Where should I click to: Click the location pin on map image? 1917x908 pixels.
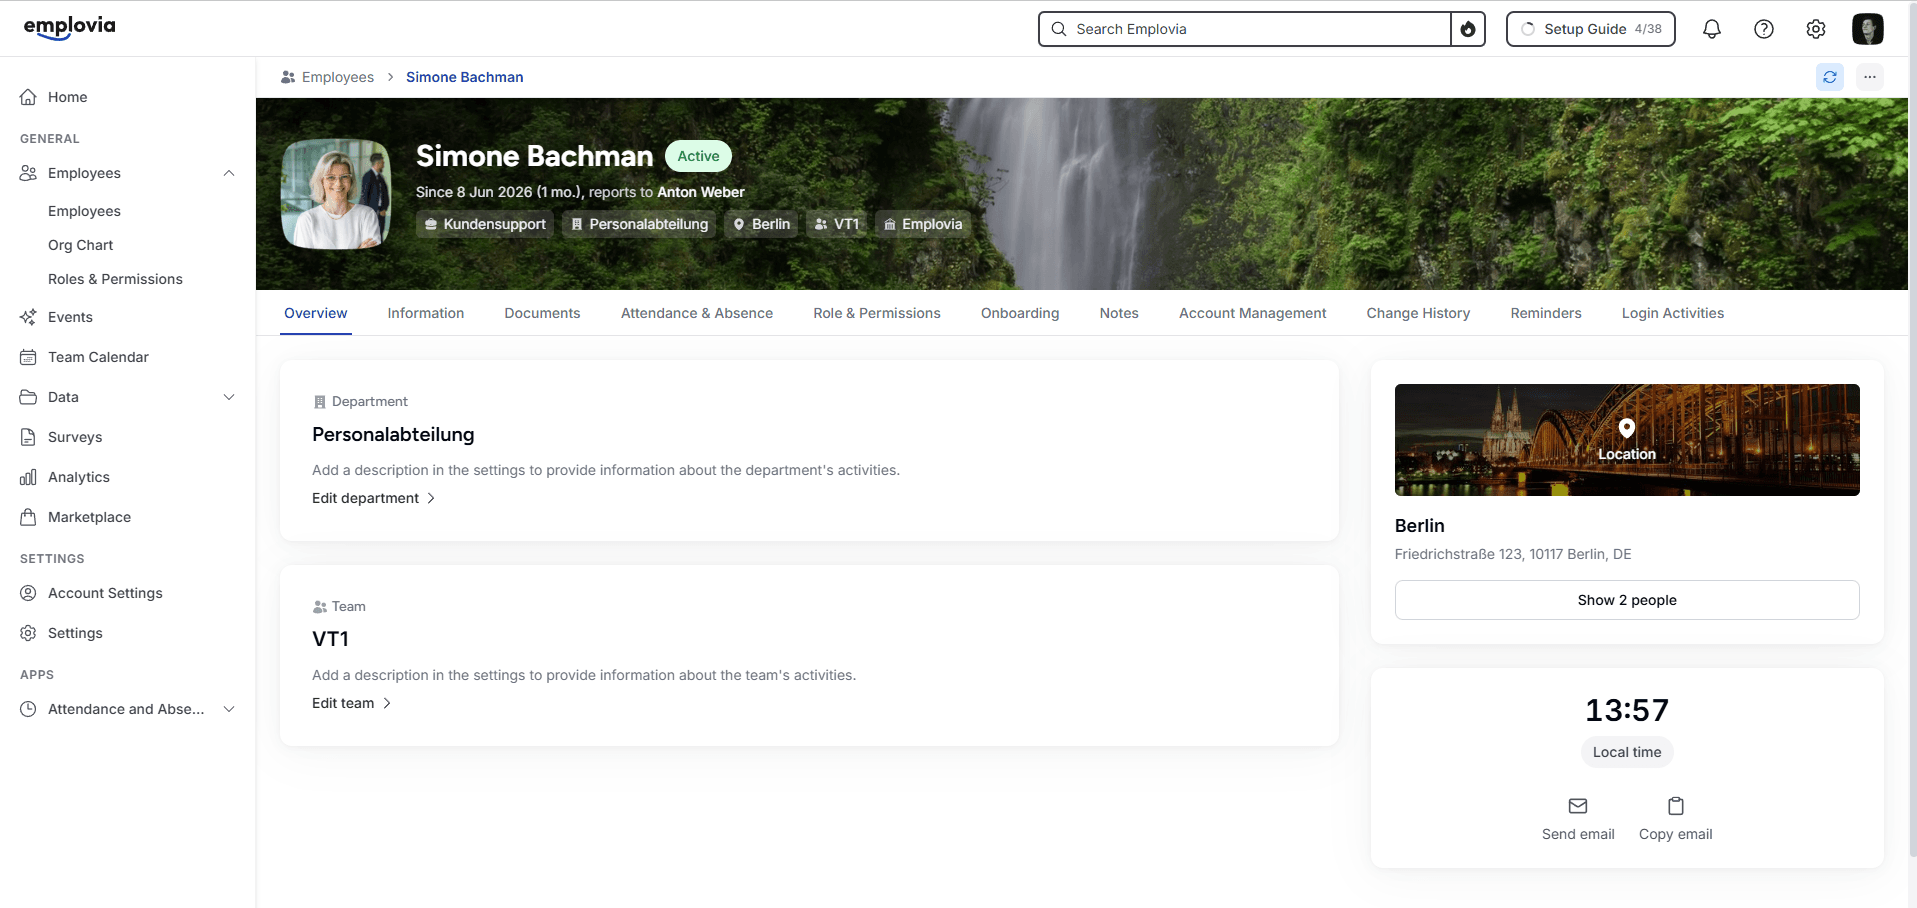click(1627, 428)
